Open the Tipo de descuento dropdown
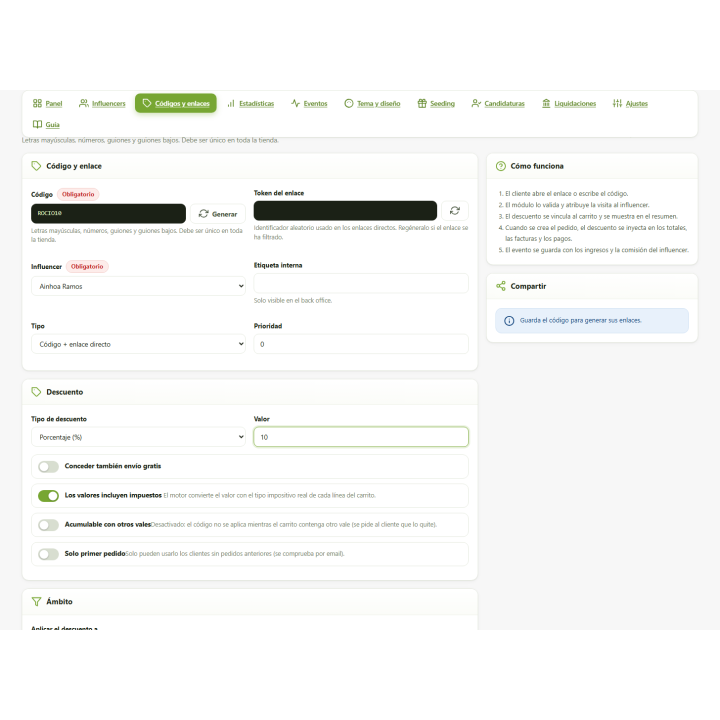The image size is (720, 720). (x=138, y=437)
